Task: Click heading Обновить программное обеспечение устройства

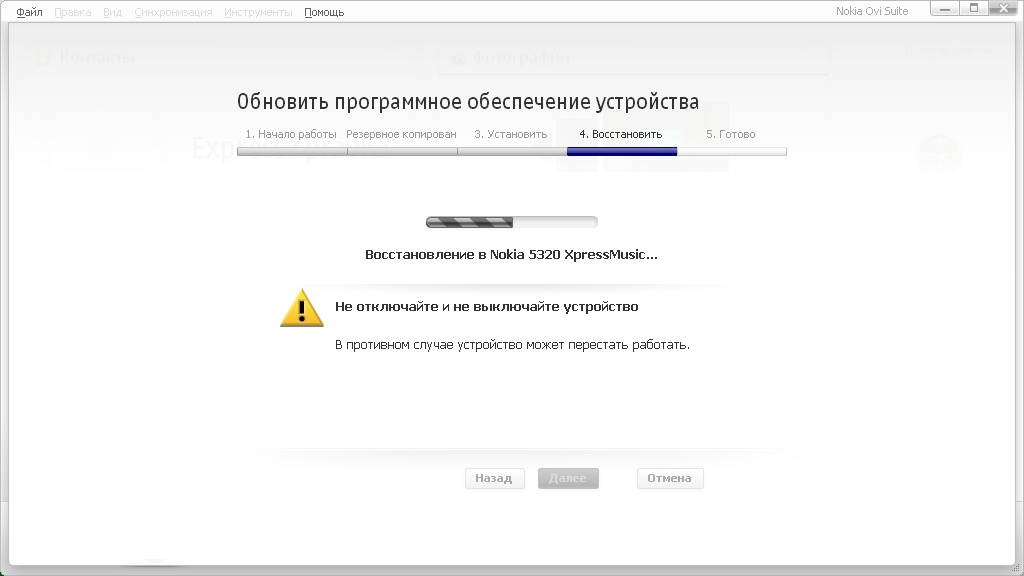Action: point(468,102)
